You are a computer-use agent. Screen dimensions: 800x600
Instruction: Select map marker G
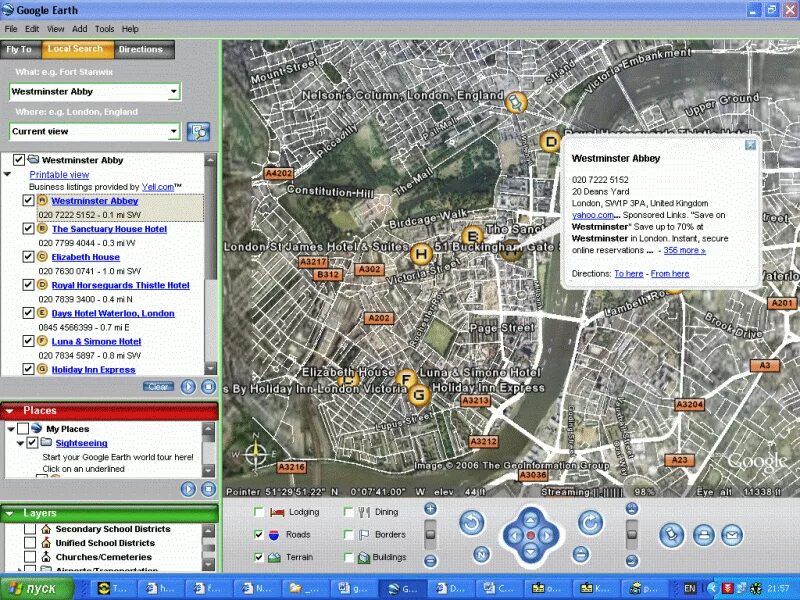point(419,395)
